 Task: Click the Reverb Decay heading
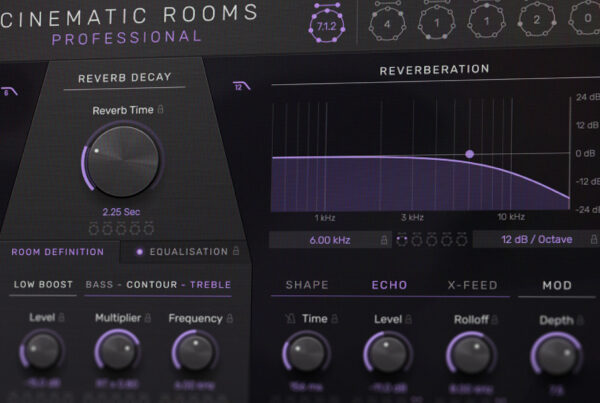125,78
